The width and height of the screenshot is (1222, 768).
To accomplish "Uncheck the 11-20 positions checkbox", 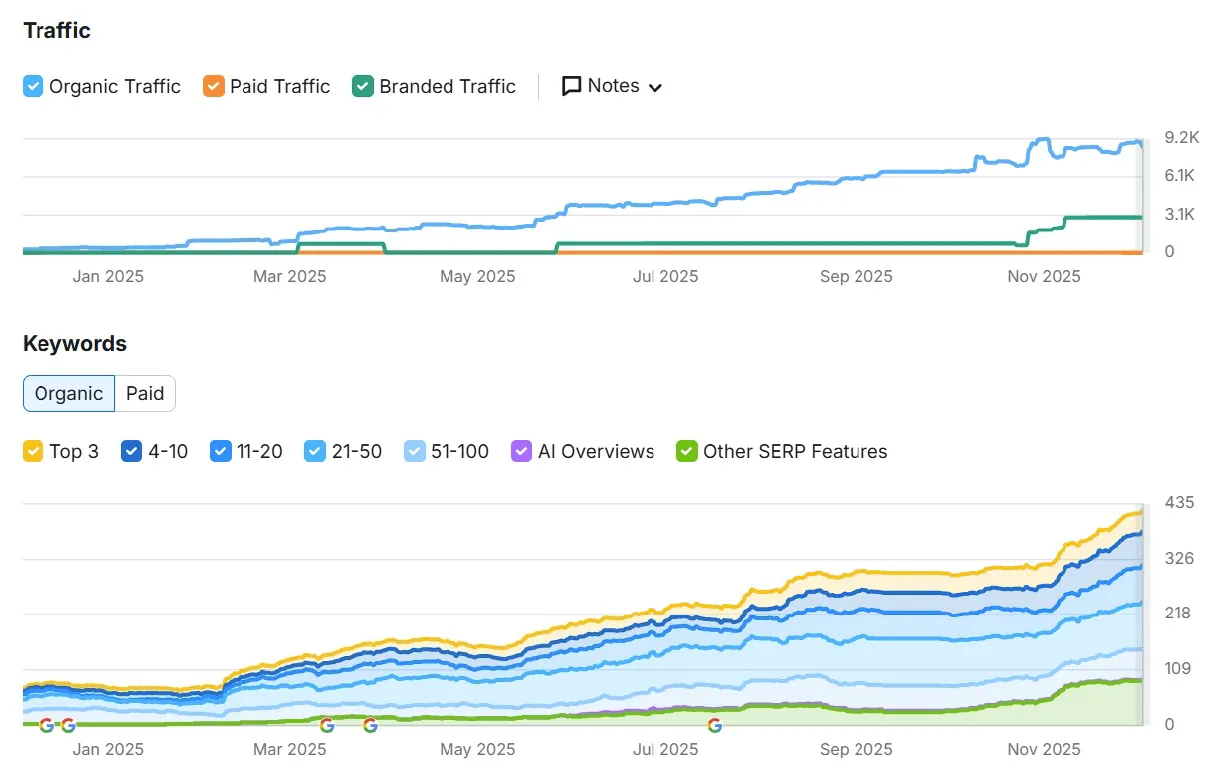I will (x=221, y=452).
